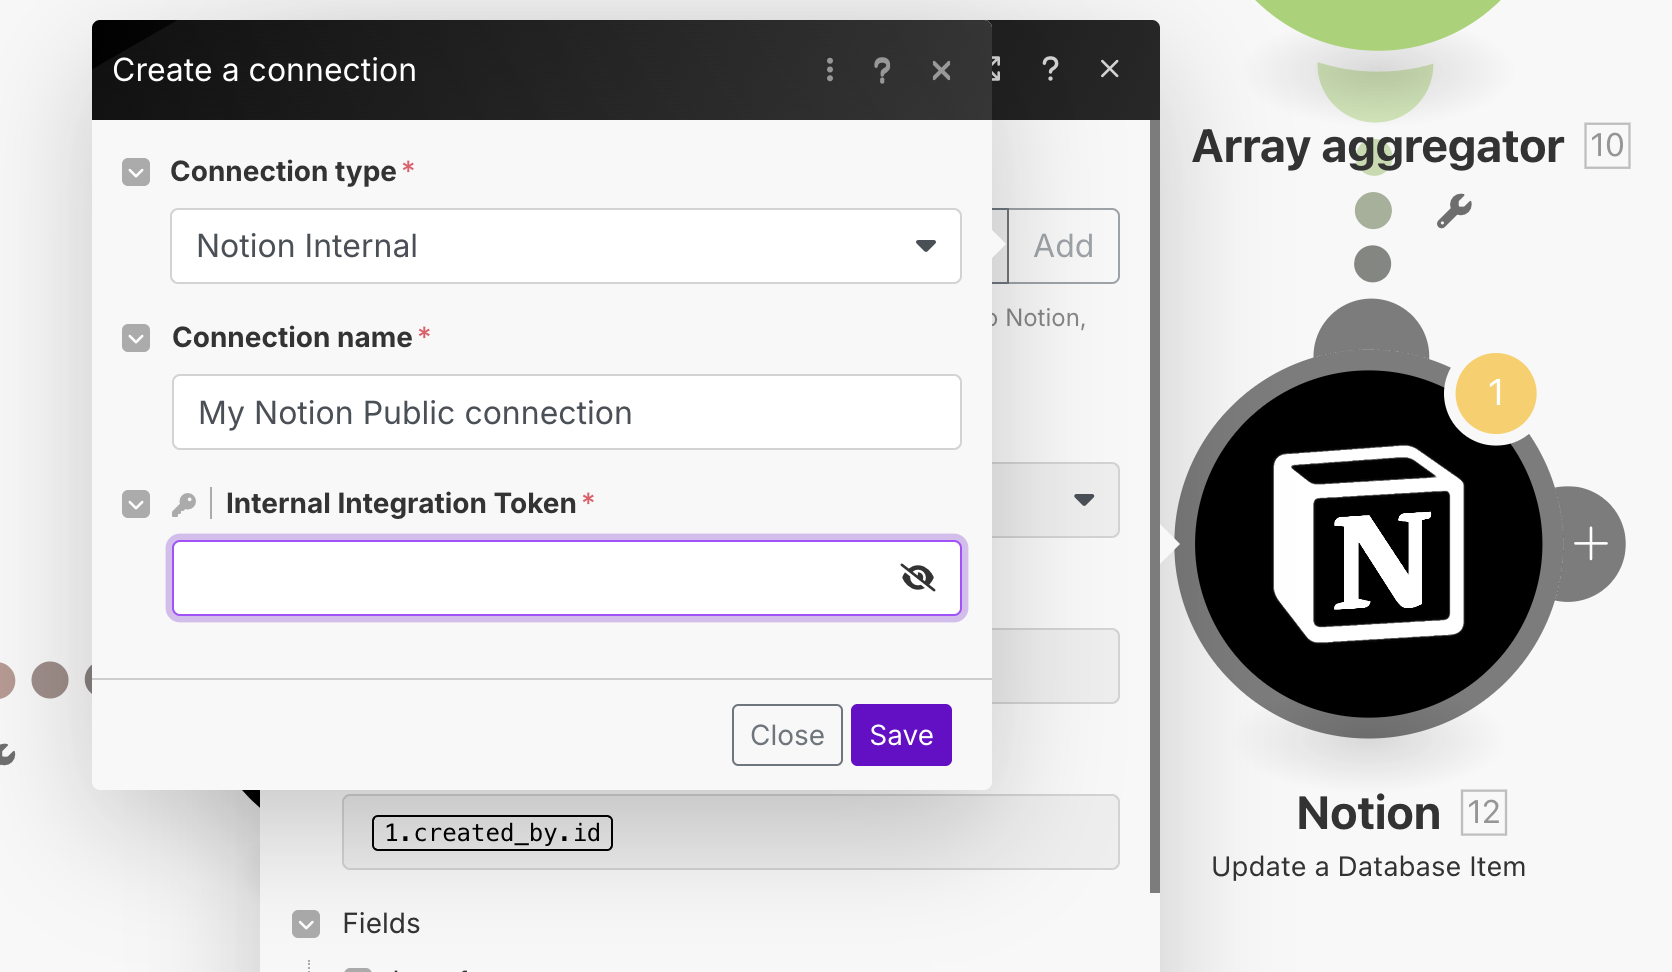
Task: Click the module number 12 badge
Action: [x=1484, y=813]
